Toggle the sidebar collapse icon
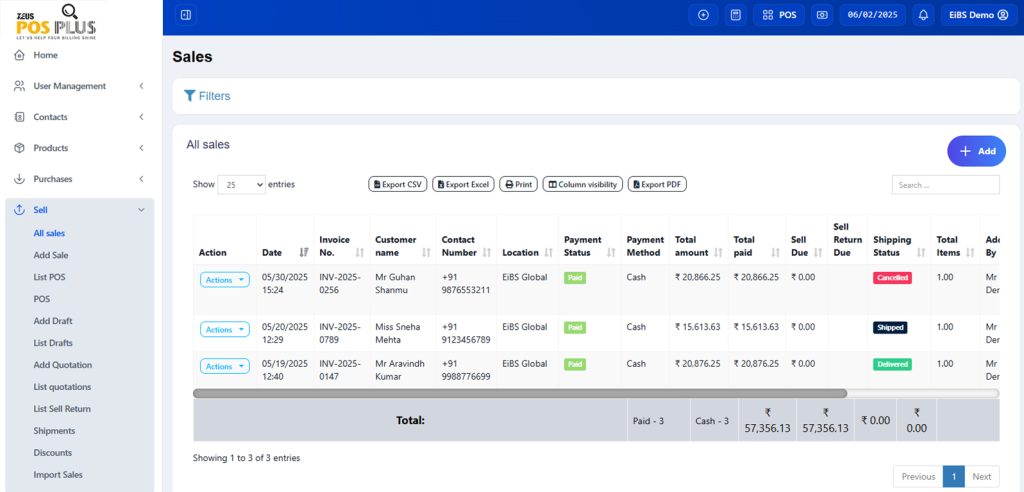Viewport: 1024px width, 492px height. [185, 15]
